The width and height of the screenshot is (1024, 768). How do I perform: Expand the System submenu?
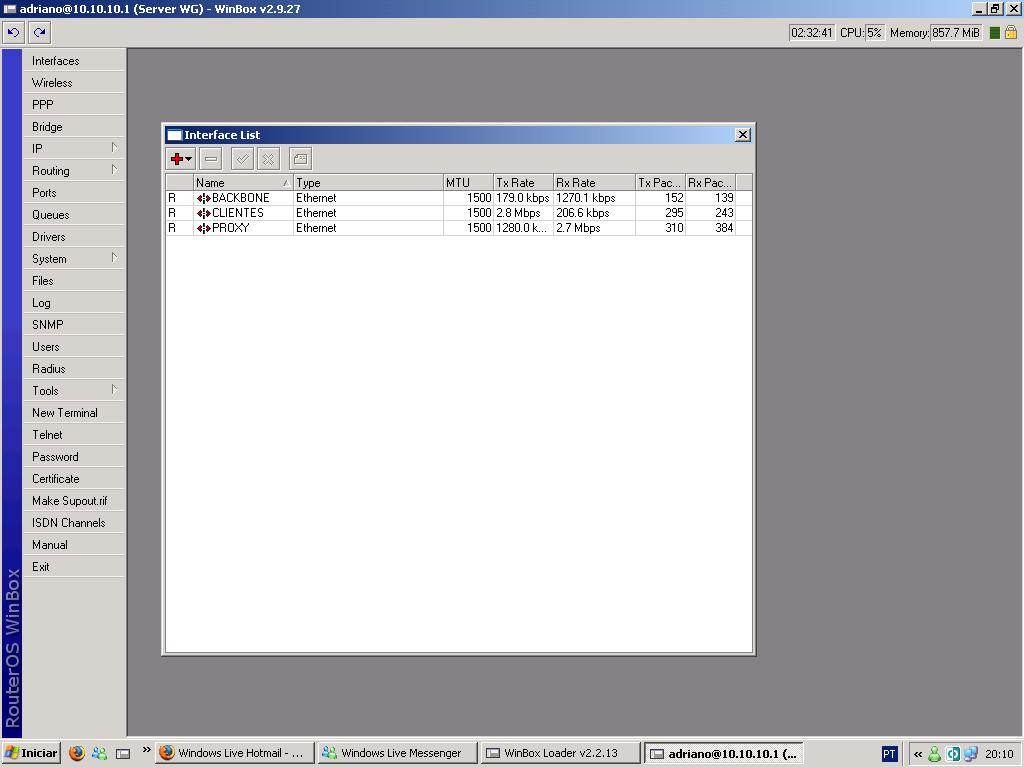click(x=74, y=259)
